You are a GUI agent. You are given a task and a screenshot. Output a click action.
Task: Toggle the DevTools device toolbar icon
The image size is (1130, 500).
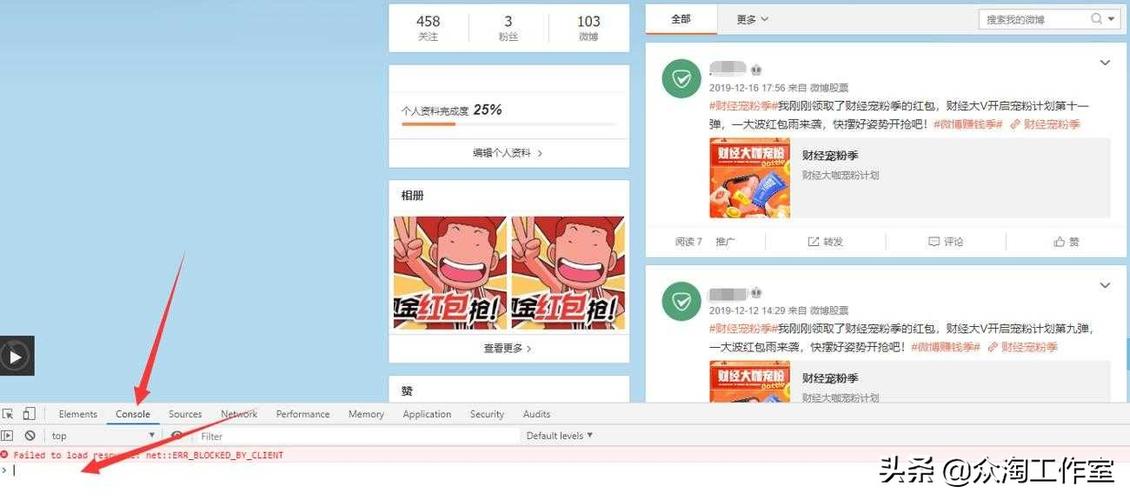click(28, 414)
